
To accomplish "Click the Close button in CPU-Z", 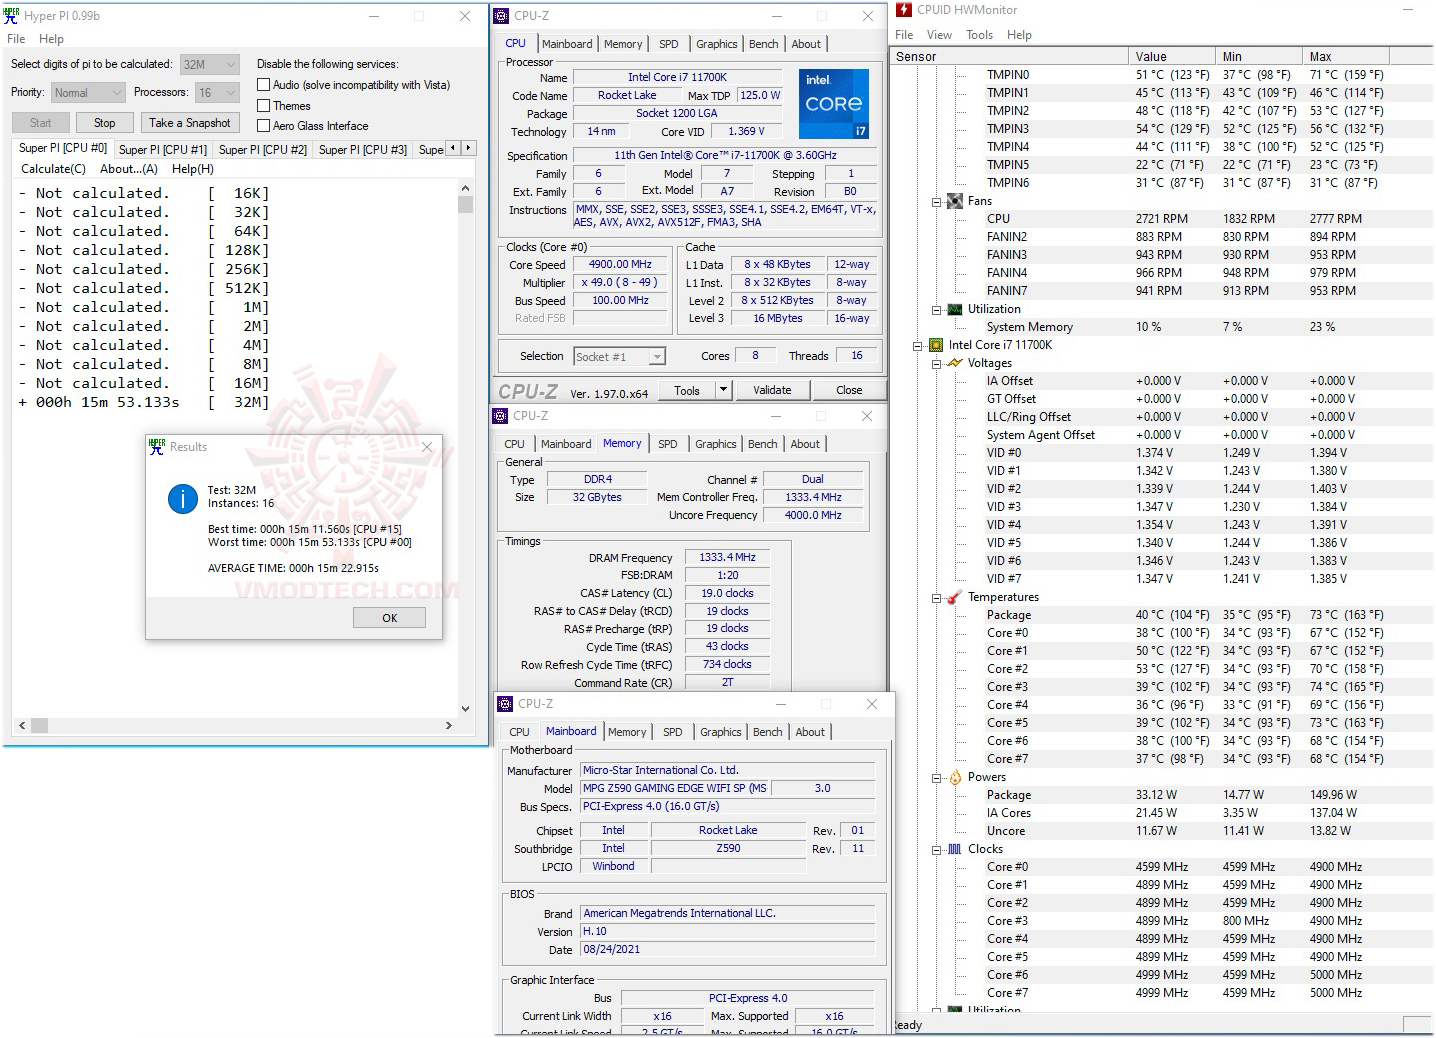I will [849, 390].
